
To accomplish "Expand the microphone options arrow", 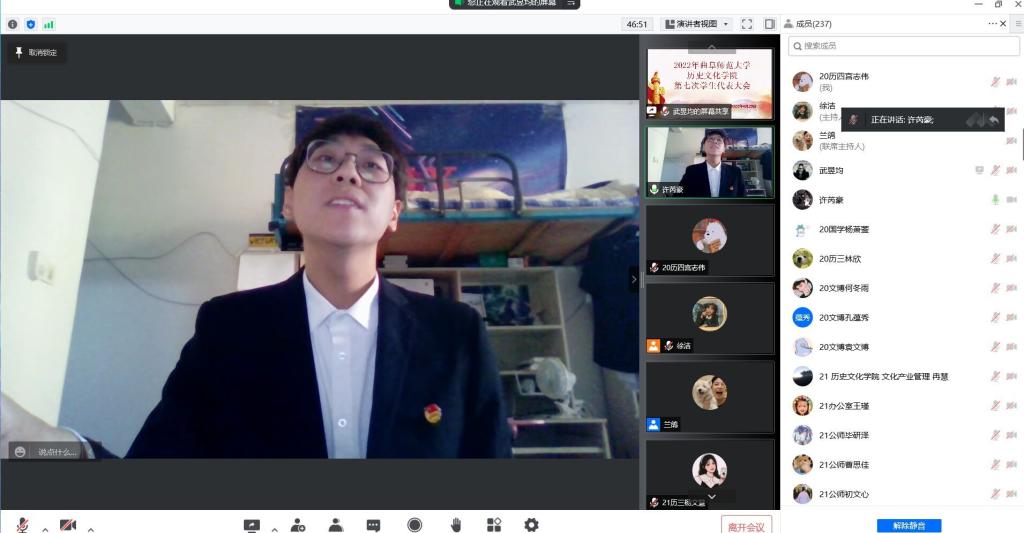I will [45, 528].
